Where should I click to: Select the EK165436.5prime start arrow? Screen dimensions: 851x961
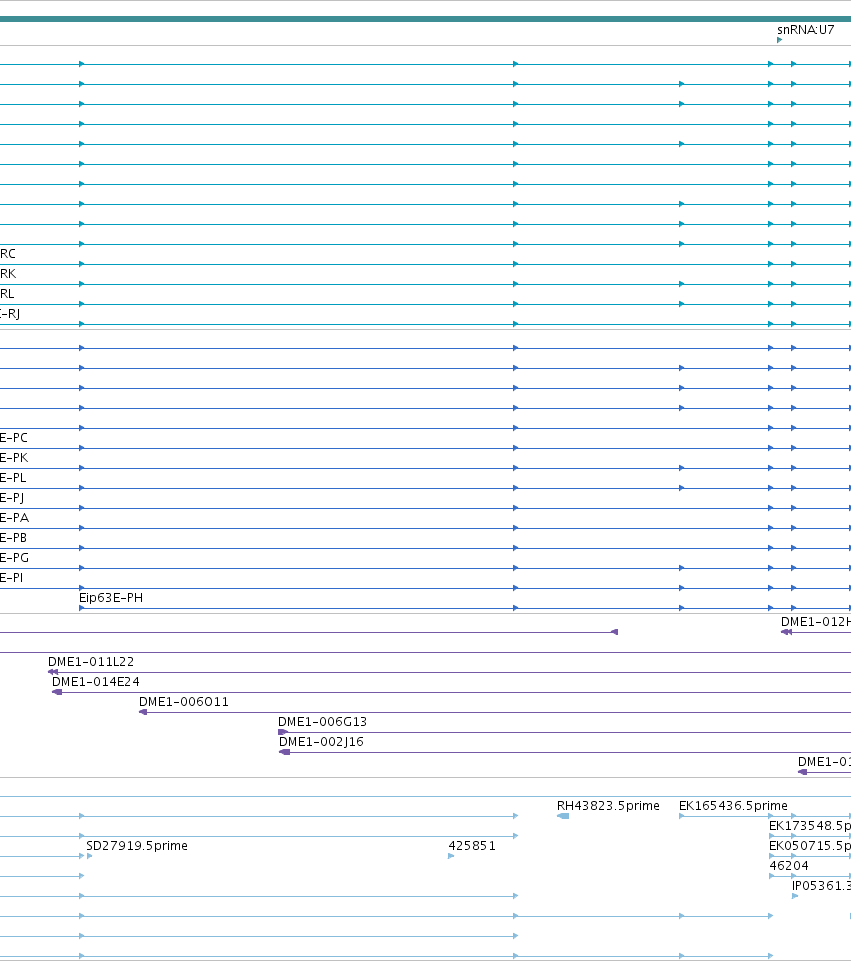(x=682, y=816)
